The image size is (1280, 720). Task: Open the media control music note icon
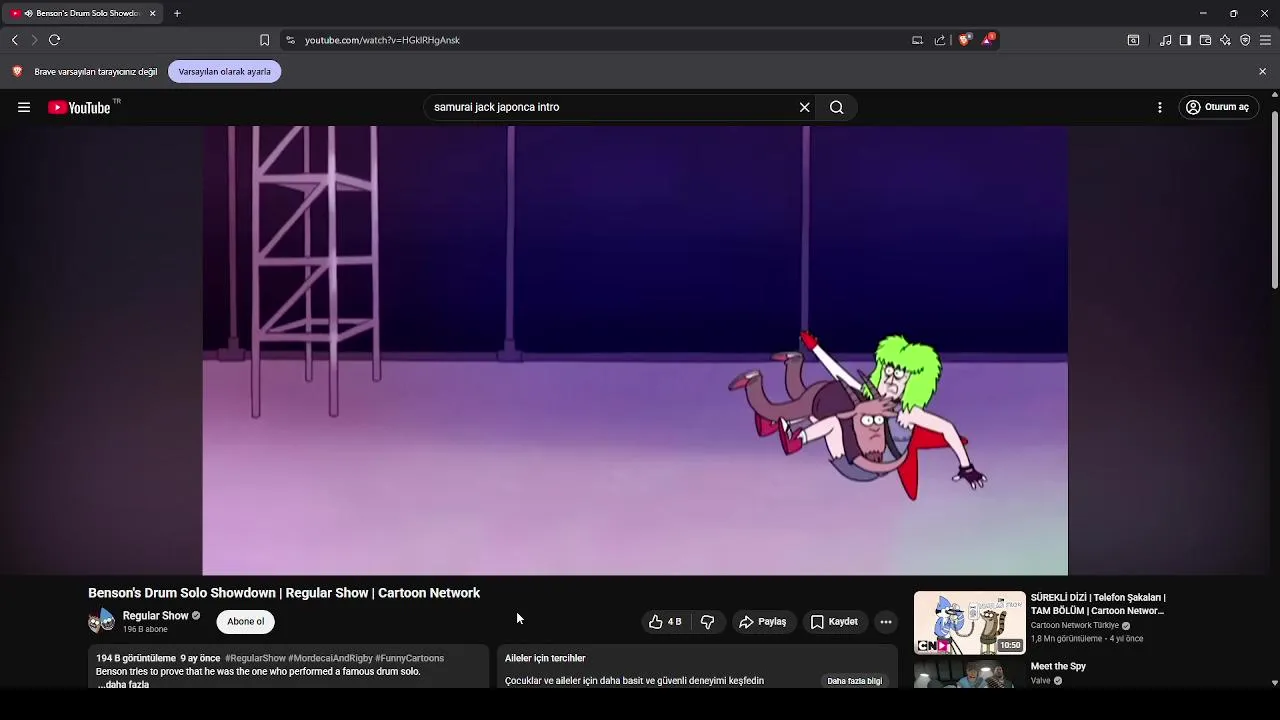pyautogui.click(x=1166, y=40)
